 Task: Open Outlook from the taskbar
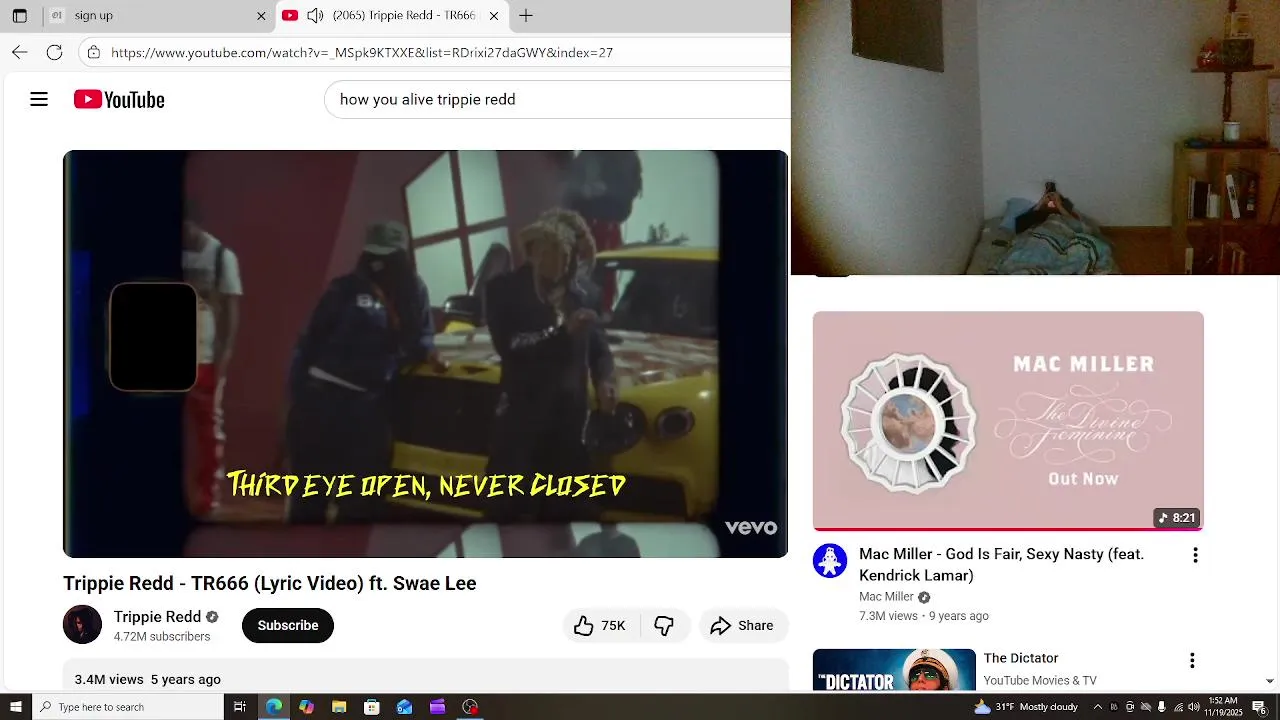pos(405,707)
